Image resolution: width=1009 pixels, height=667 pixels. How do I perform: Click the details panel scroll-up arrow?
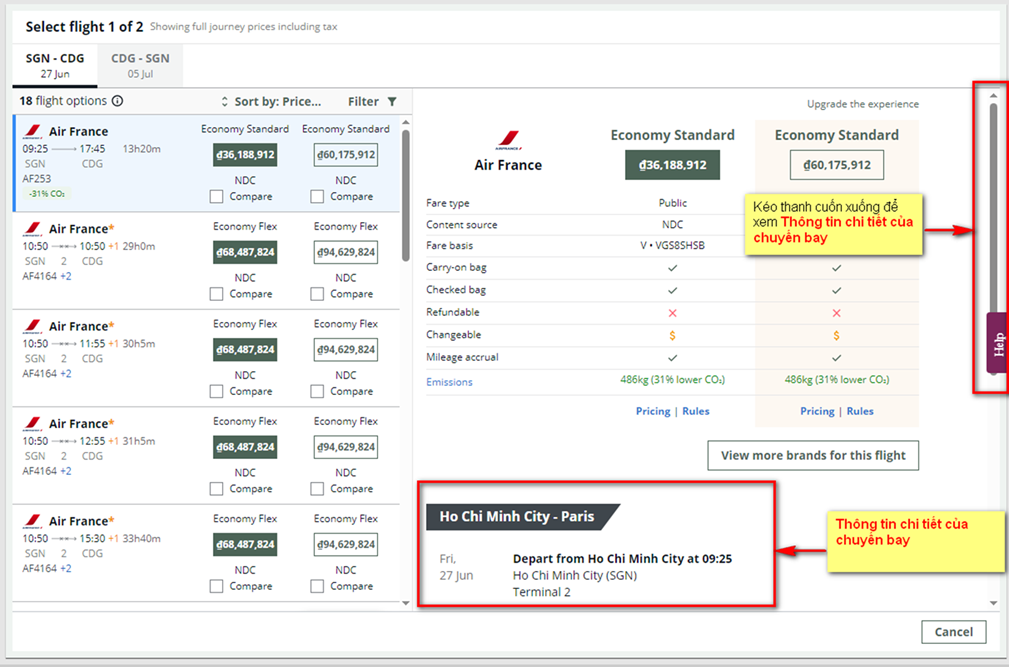point(994,96)
